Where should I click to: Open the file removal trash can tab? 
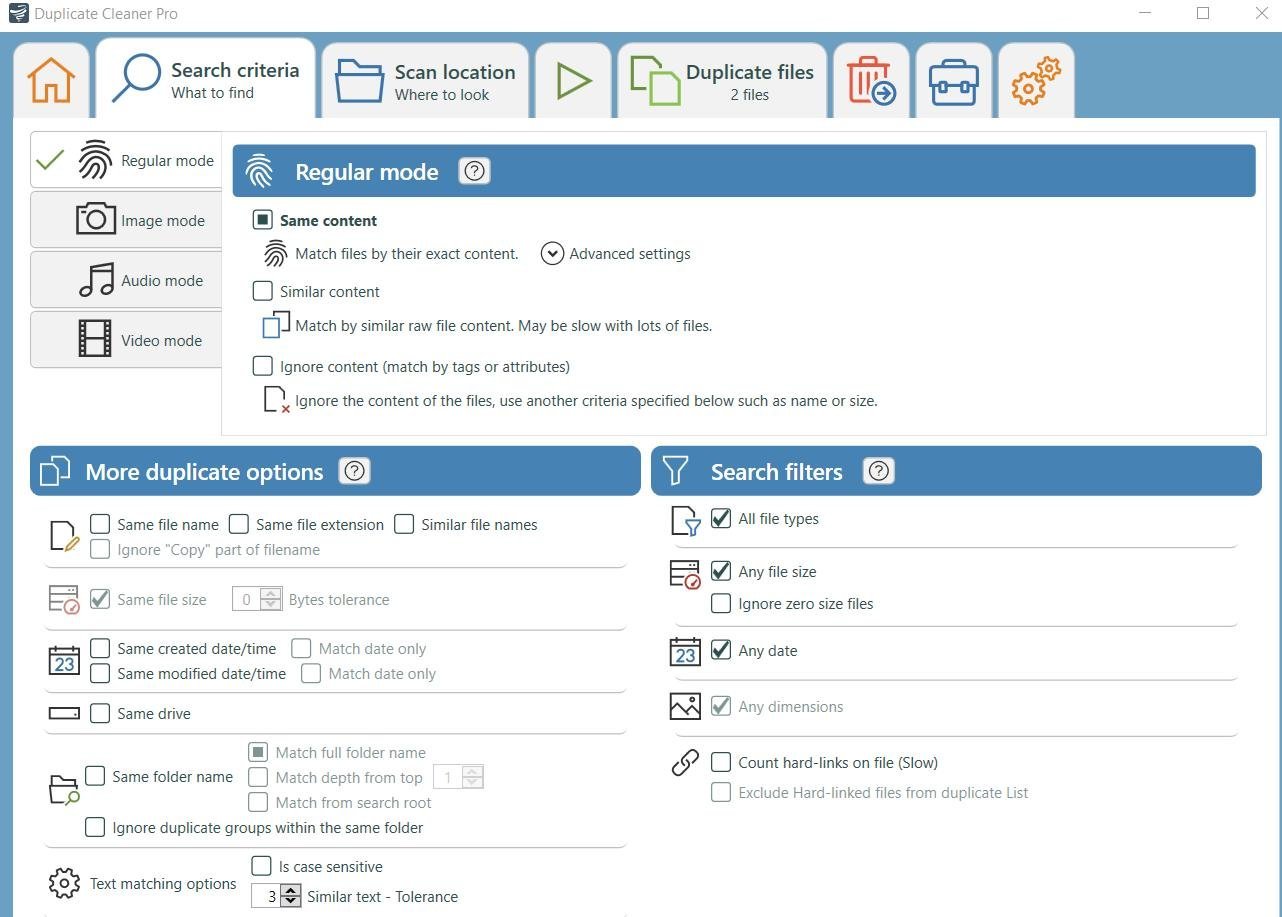[x=871, y=81]
